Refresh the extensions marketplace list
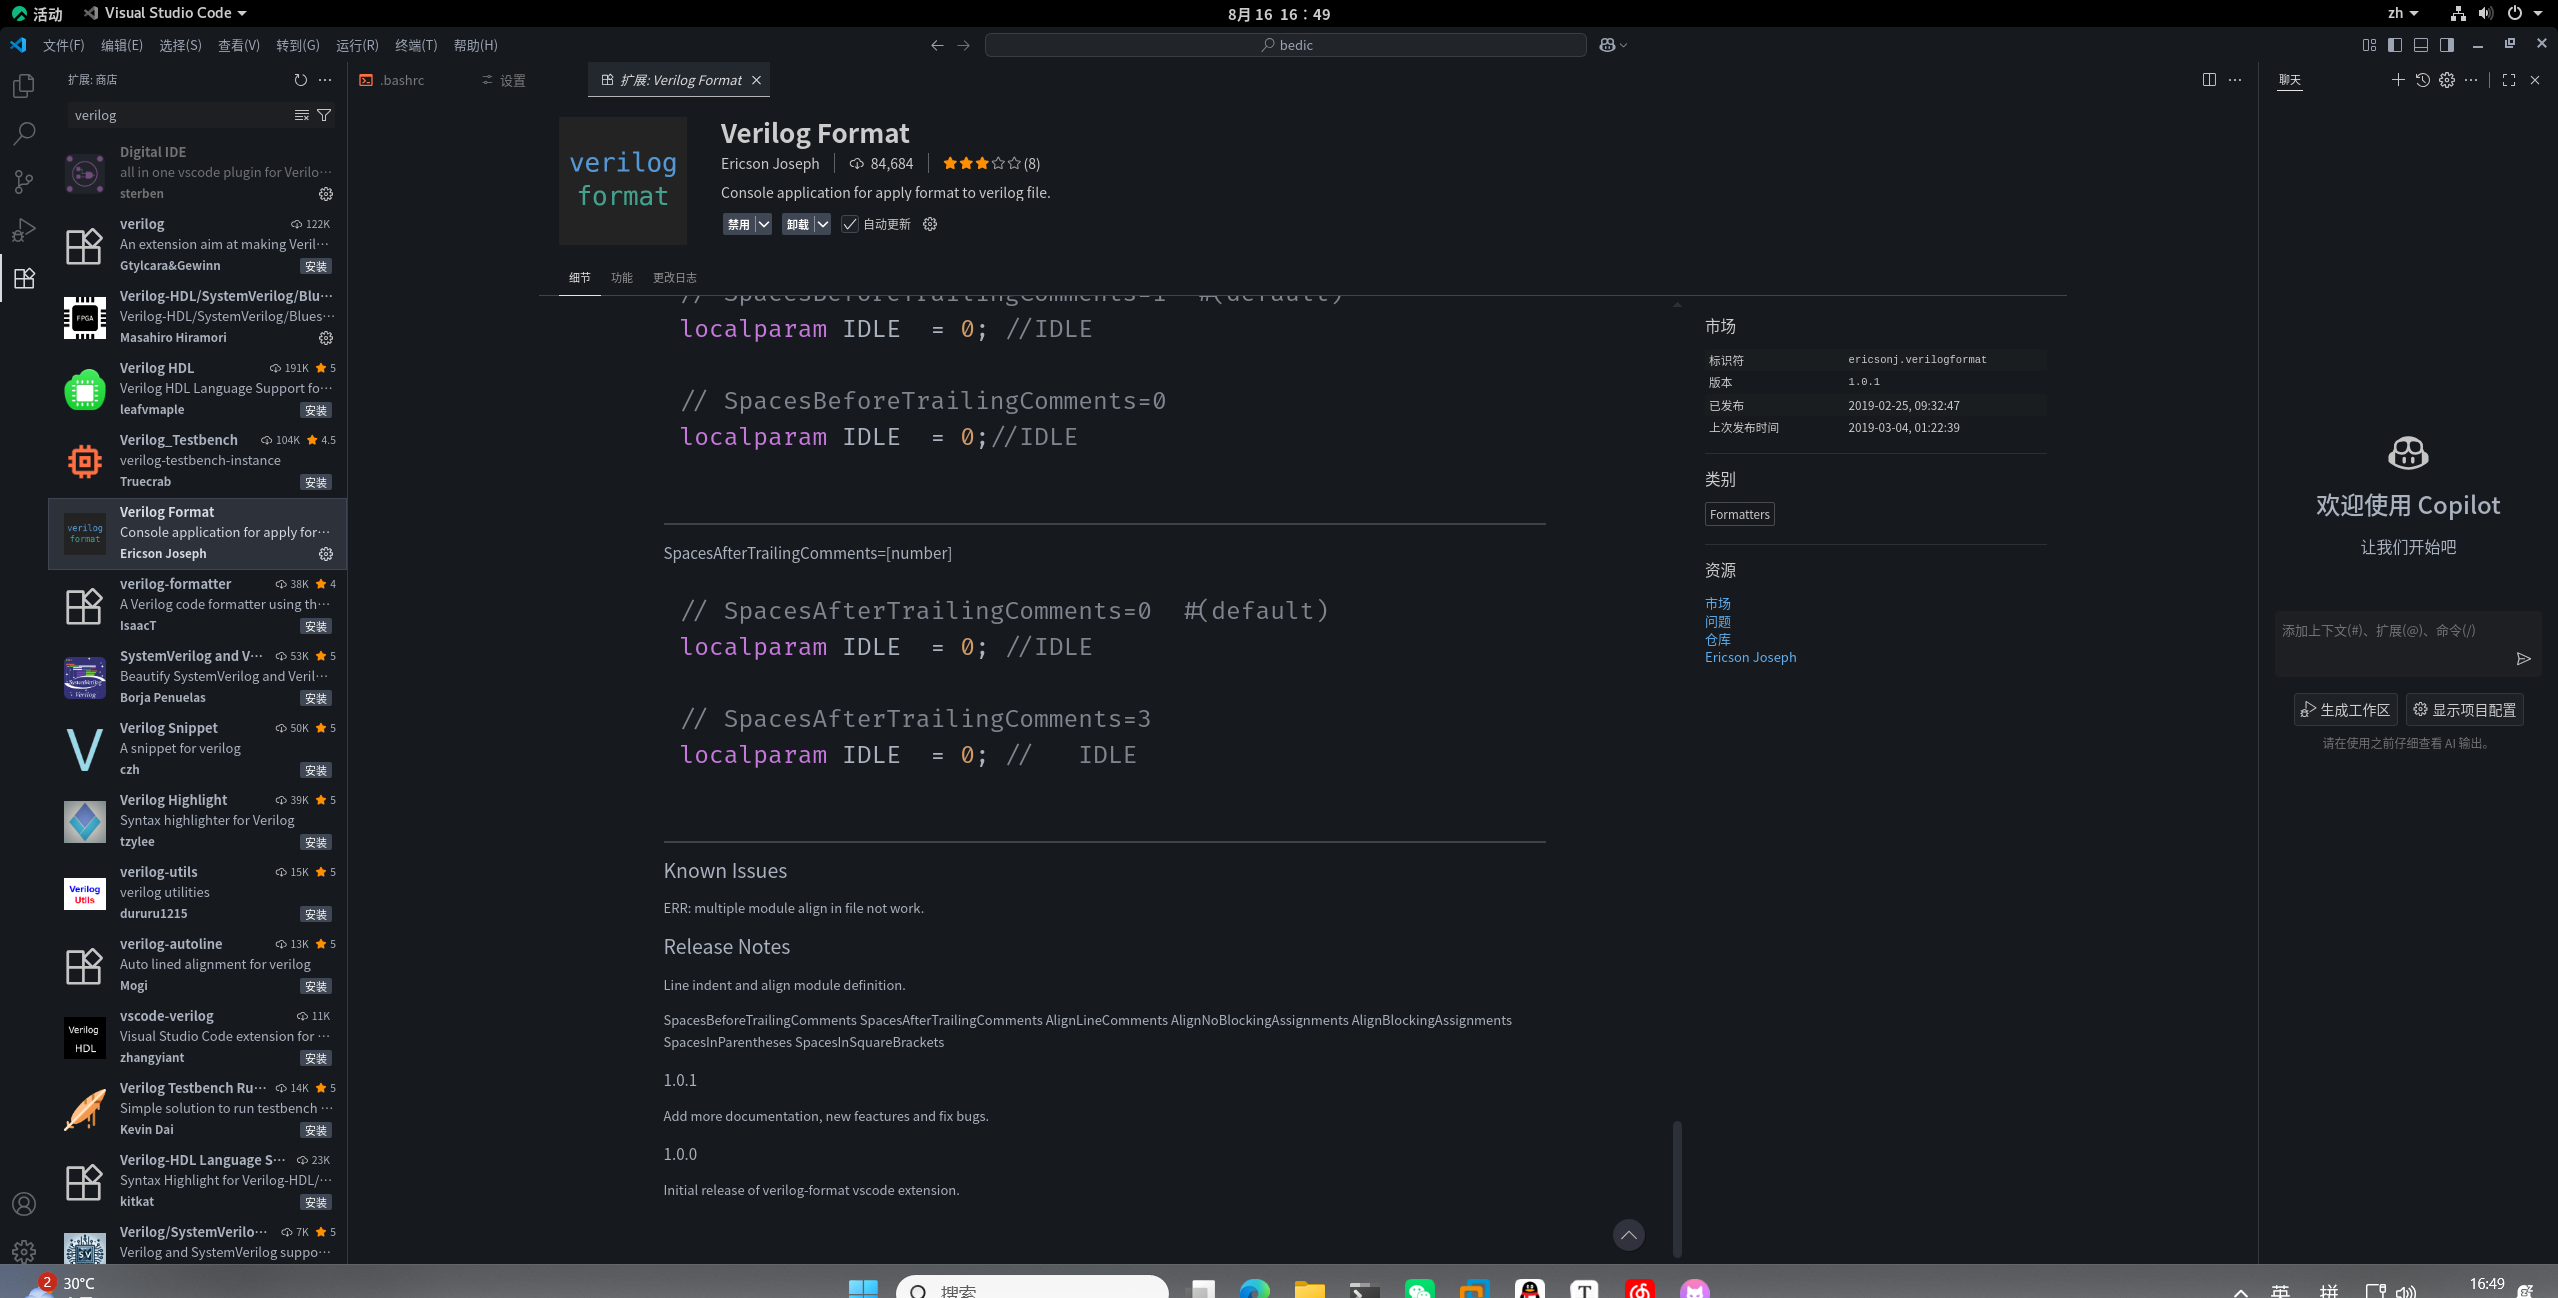 point(300,80)
